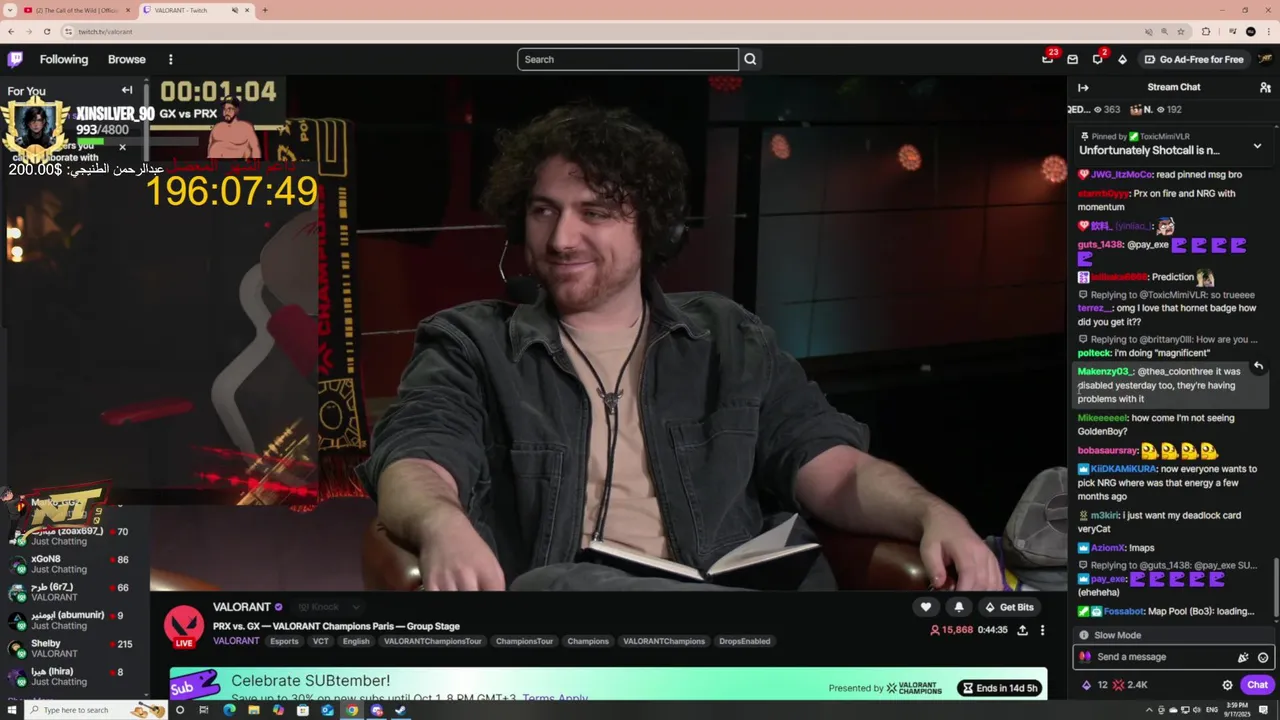This screenshot has height=720, width=1280.
Task: Click the party popper icon in message box
Action: coord(1243,657)
